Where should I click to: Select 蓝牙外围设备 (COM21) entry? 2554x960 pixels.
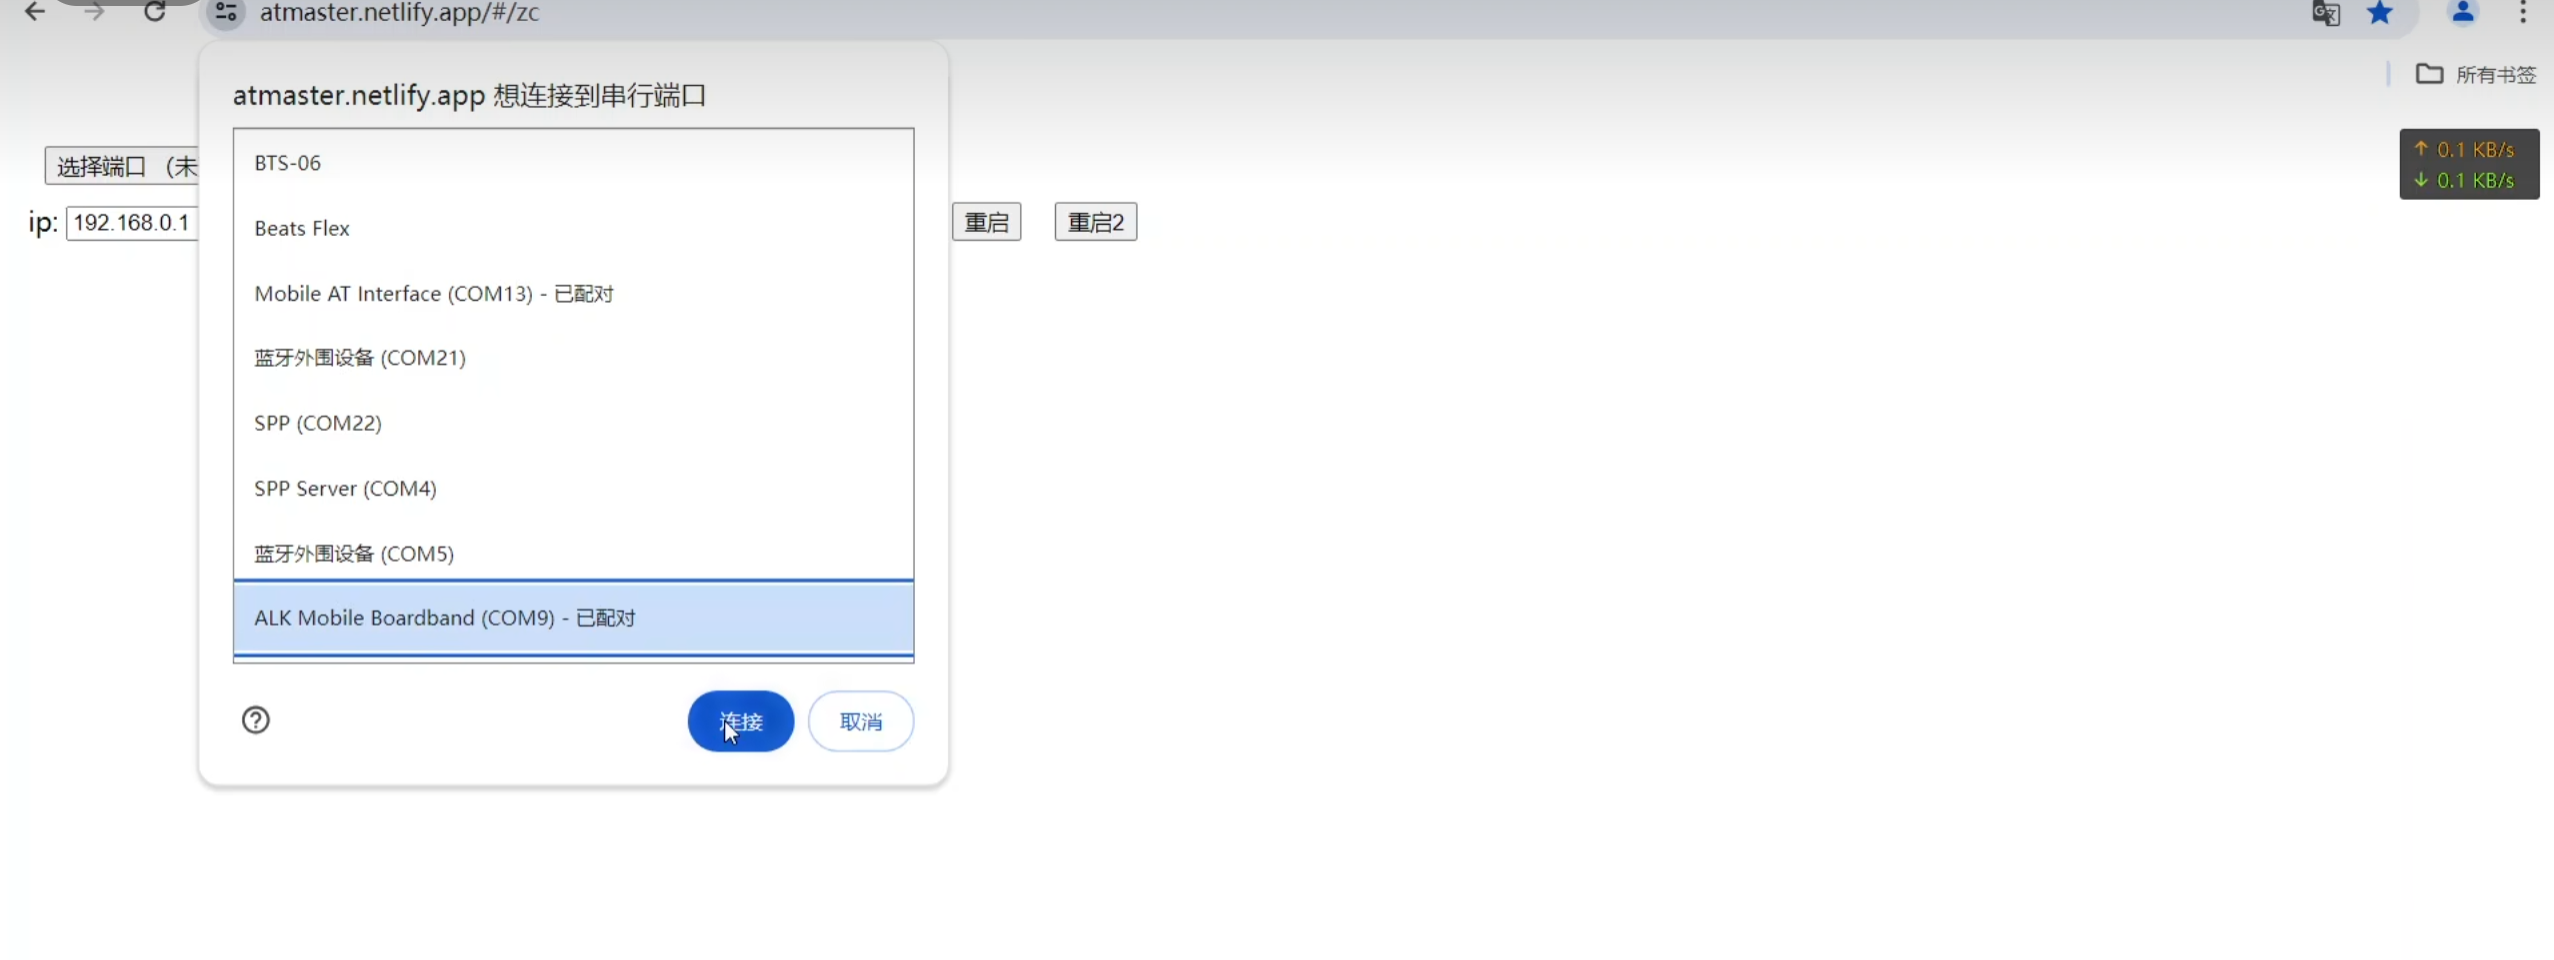click(x=573, y=358)
